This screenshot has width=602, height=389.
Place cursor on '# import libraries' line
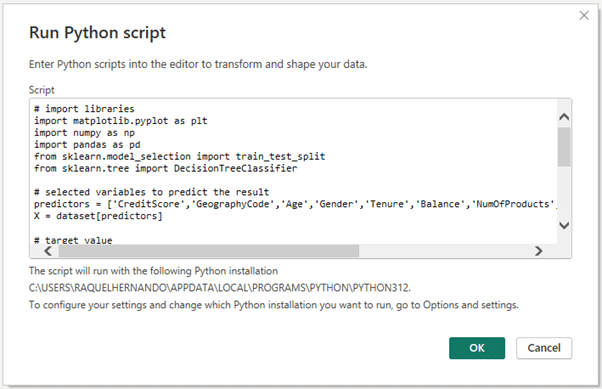(x=84, y=109)
